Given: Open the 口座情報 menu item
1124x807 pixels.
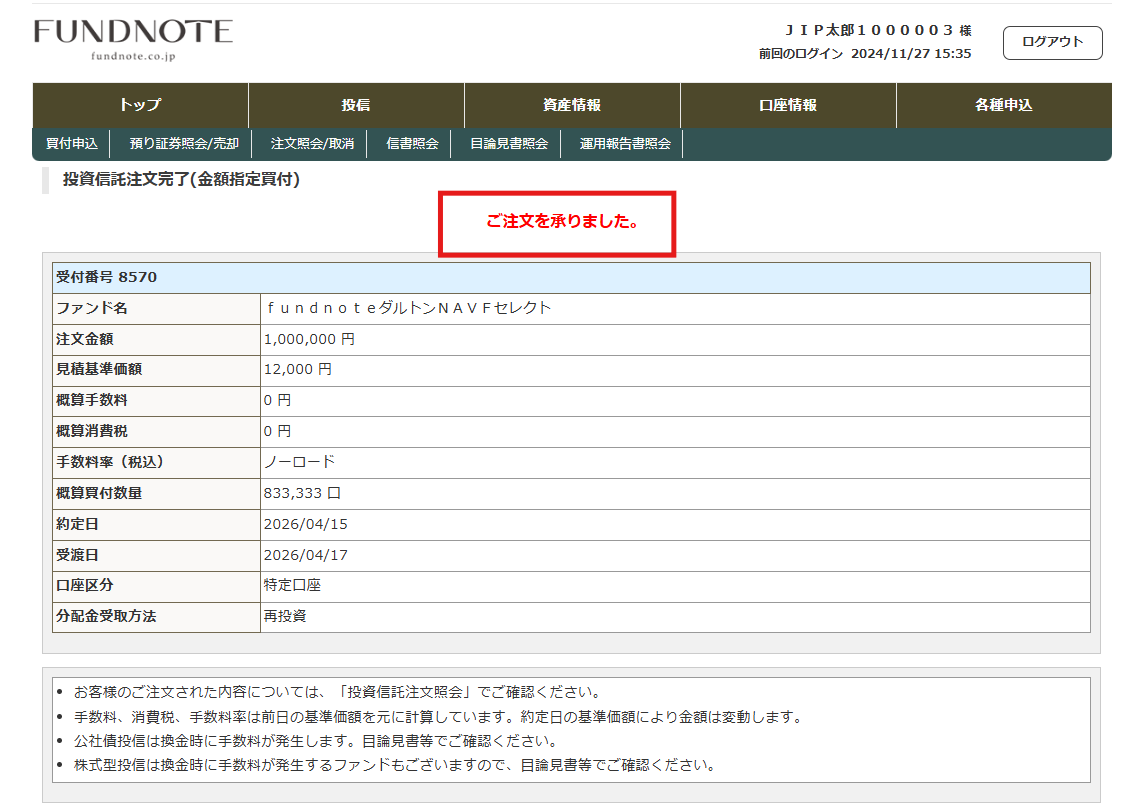Looking at the screenshot, I should [788, 105].
